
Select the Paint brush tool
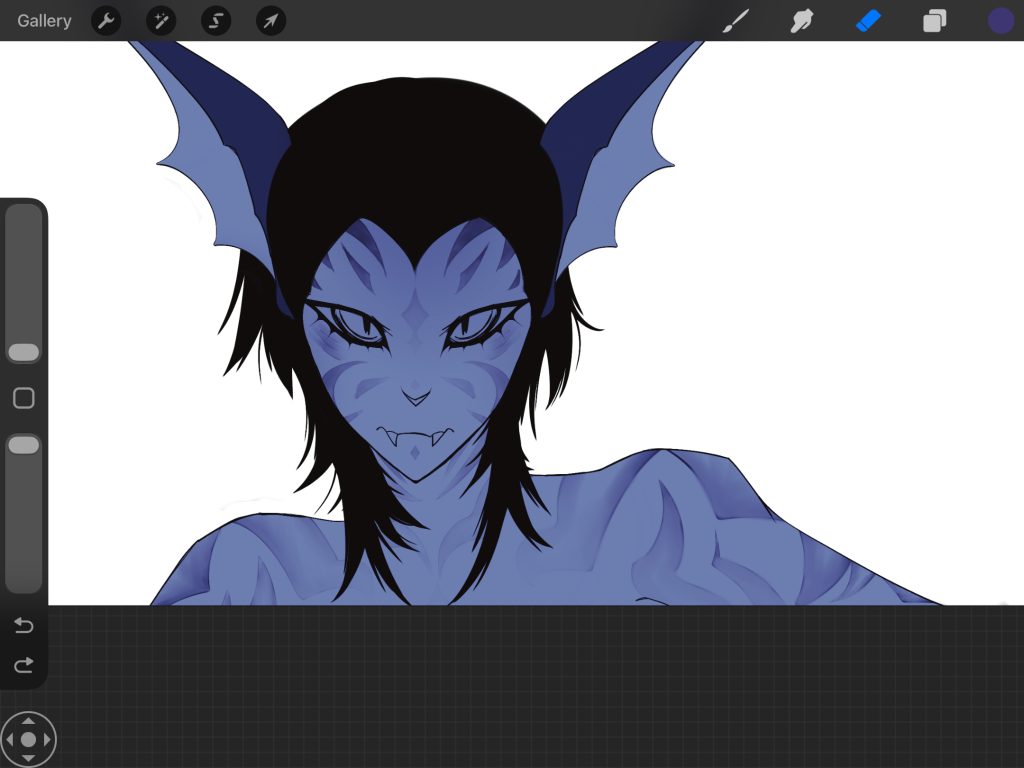coord(736,21)
